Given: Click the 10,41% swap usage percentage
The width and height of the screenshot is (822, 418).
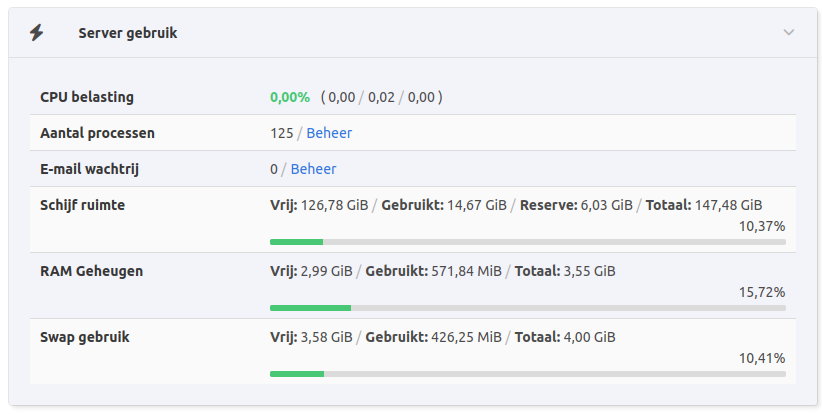Looking at the screenshot, I should point(762,358).
